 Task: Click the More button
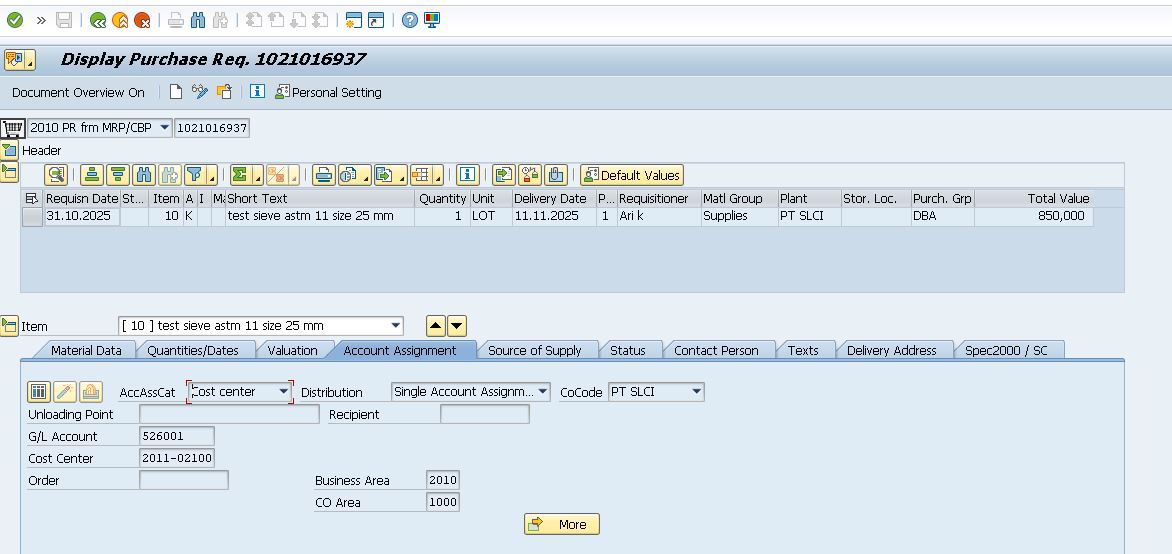point(561,524)
